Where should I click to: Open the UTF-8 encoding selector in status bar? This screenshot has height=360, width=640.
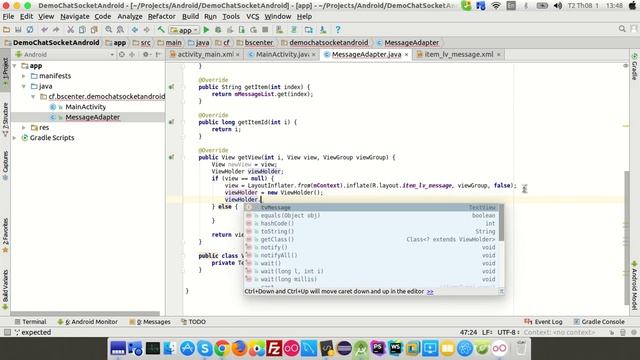(x=509, y=332)
